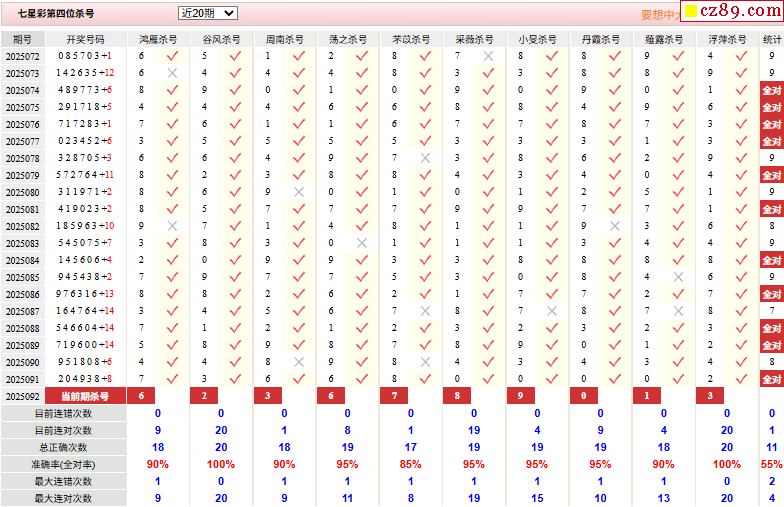Image resolution: width=784 pixels, height=507 pixels.
Task: Click the 七星彩第四位杀号 title
Action: point(56,14)
